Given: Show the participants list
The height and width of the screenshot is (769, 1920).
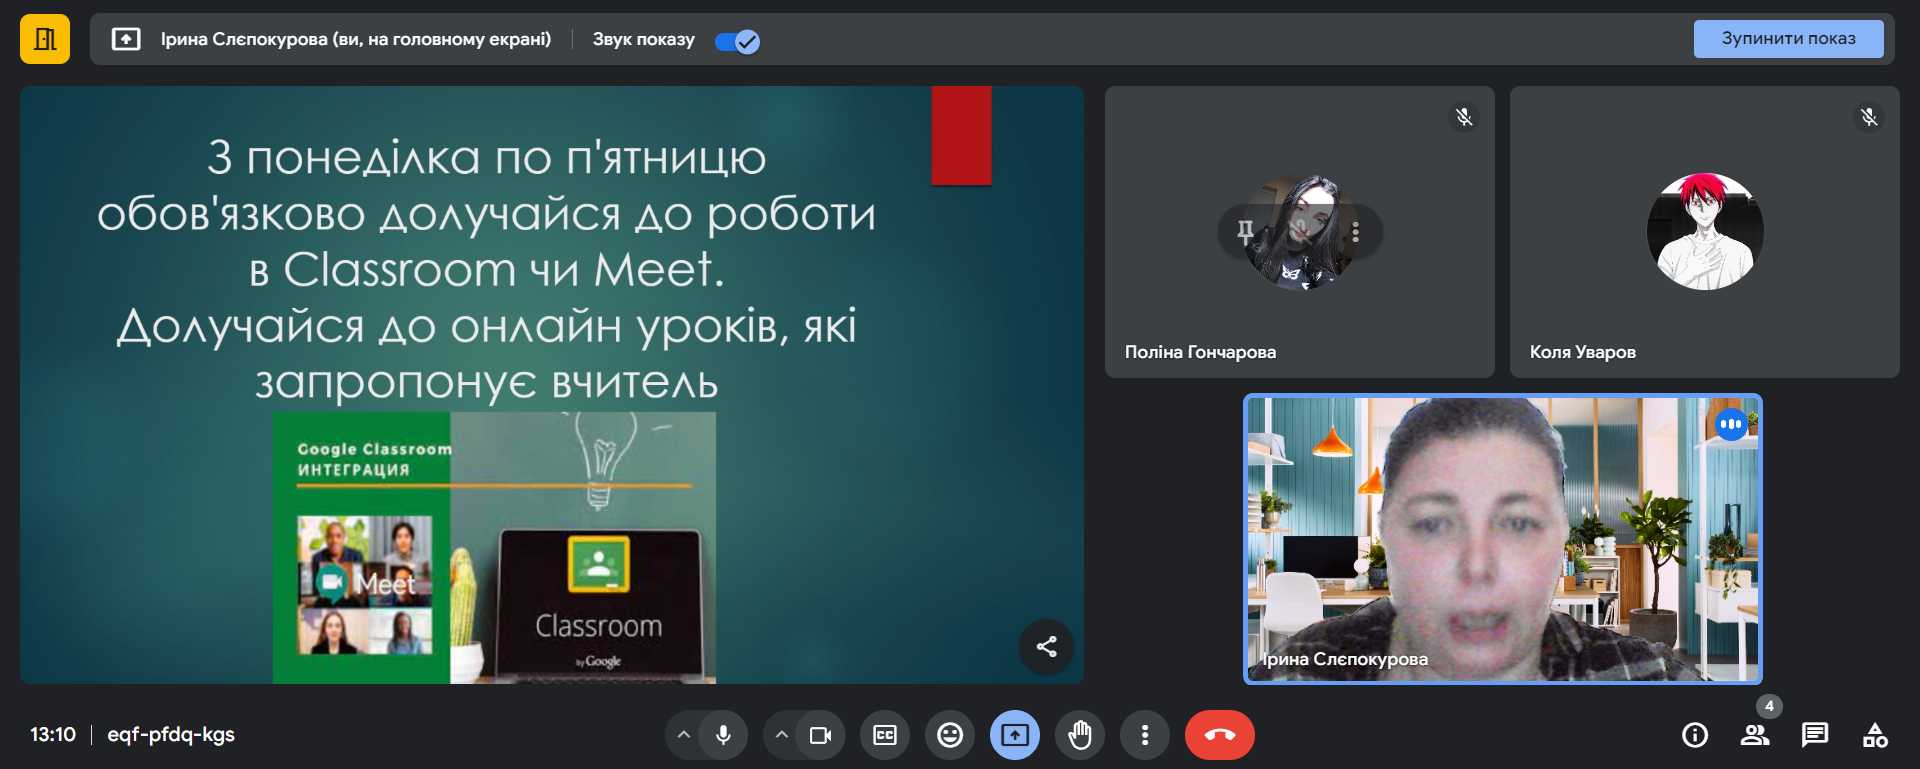Looking at the screenshot, I should coord(1754,736).
